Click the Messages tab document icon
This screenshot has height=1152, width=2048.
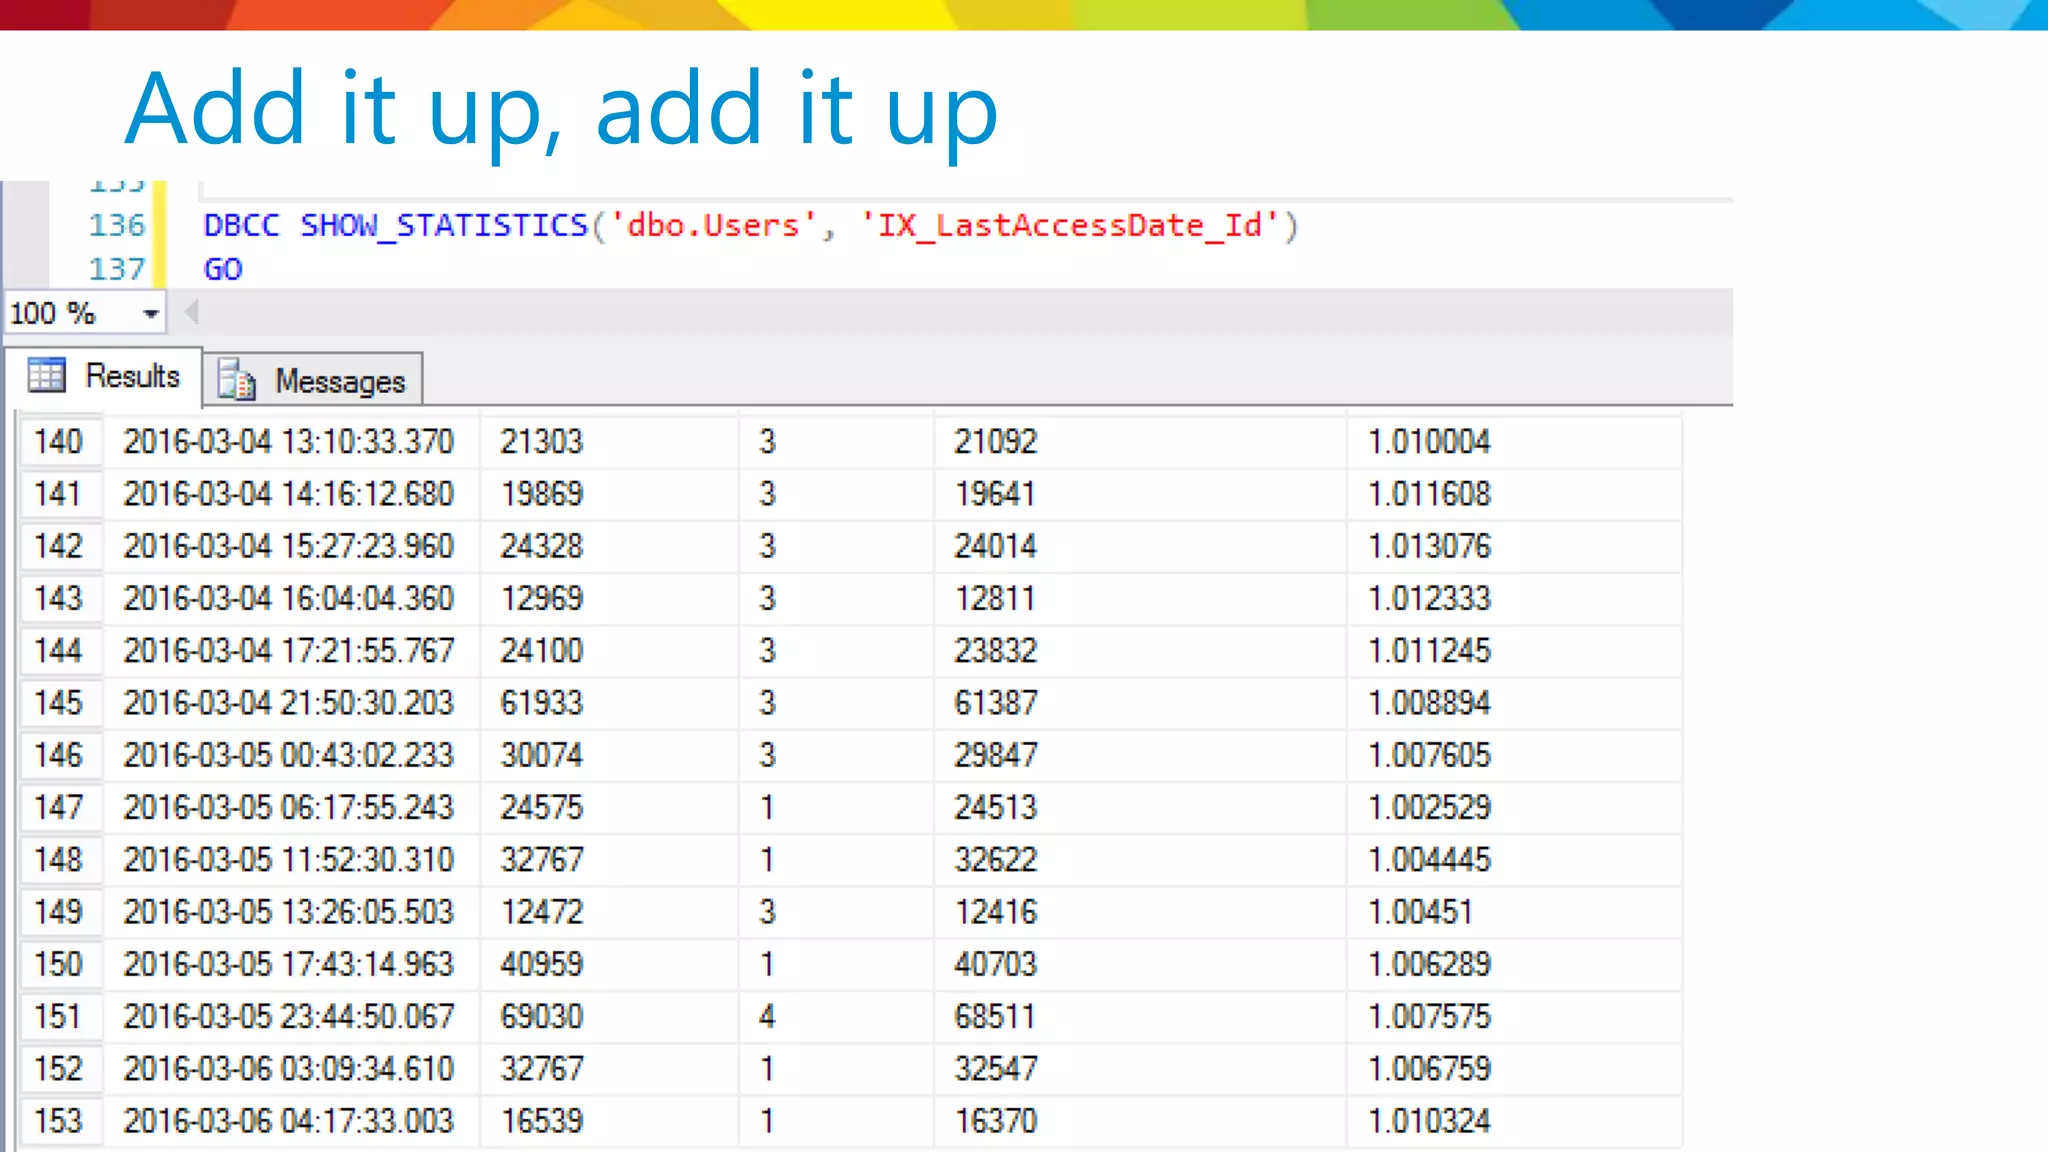(x=237, y=380)
